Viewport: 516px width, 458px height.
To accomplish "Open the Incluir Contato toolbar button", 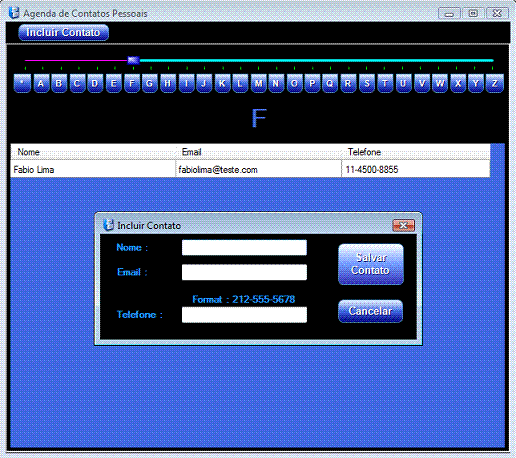I will (63, 33).
